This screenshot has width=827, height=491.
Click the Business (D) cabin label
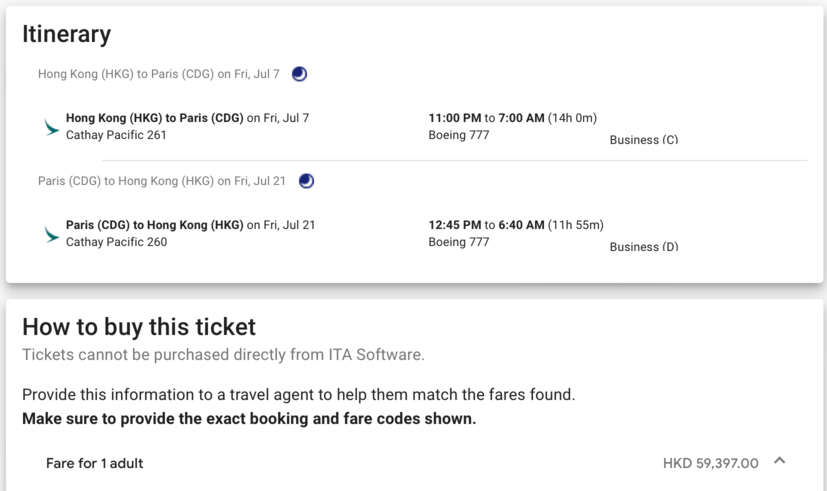pos(643,246)
